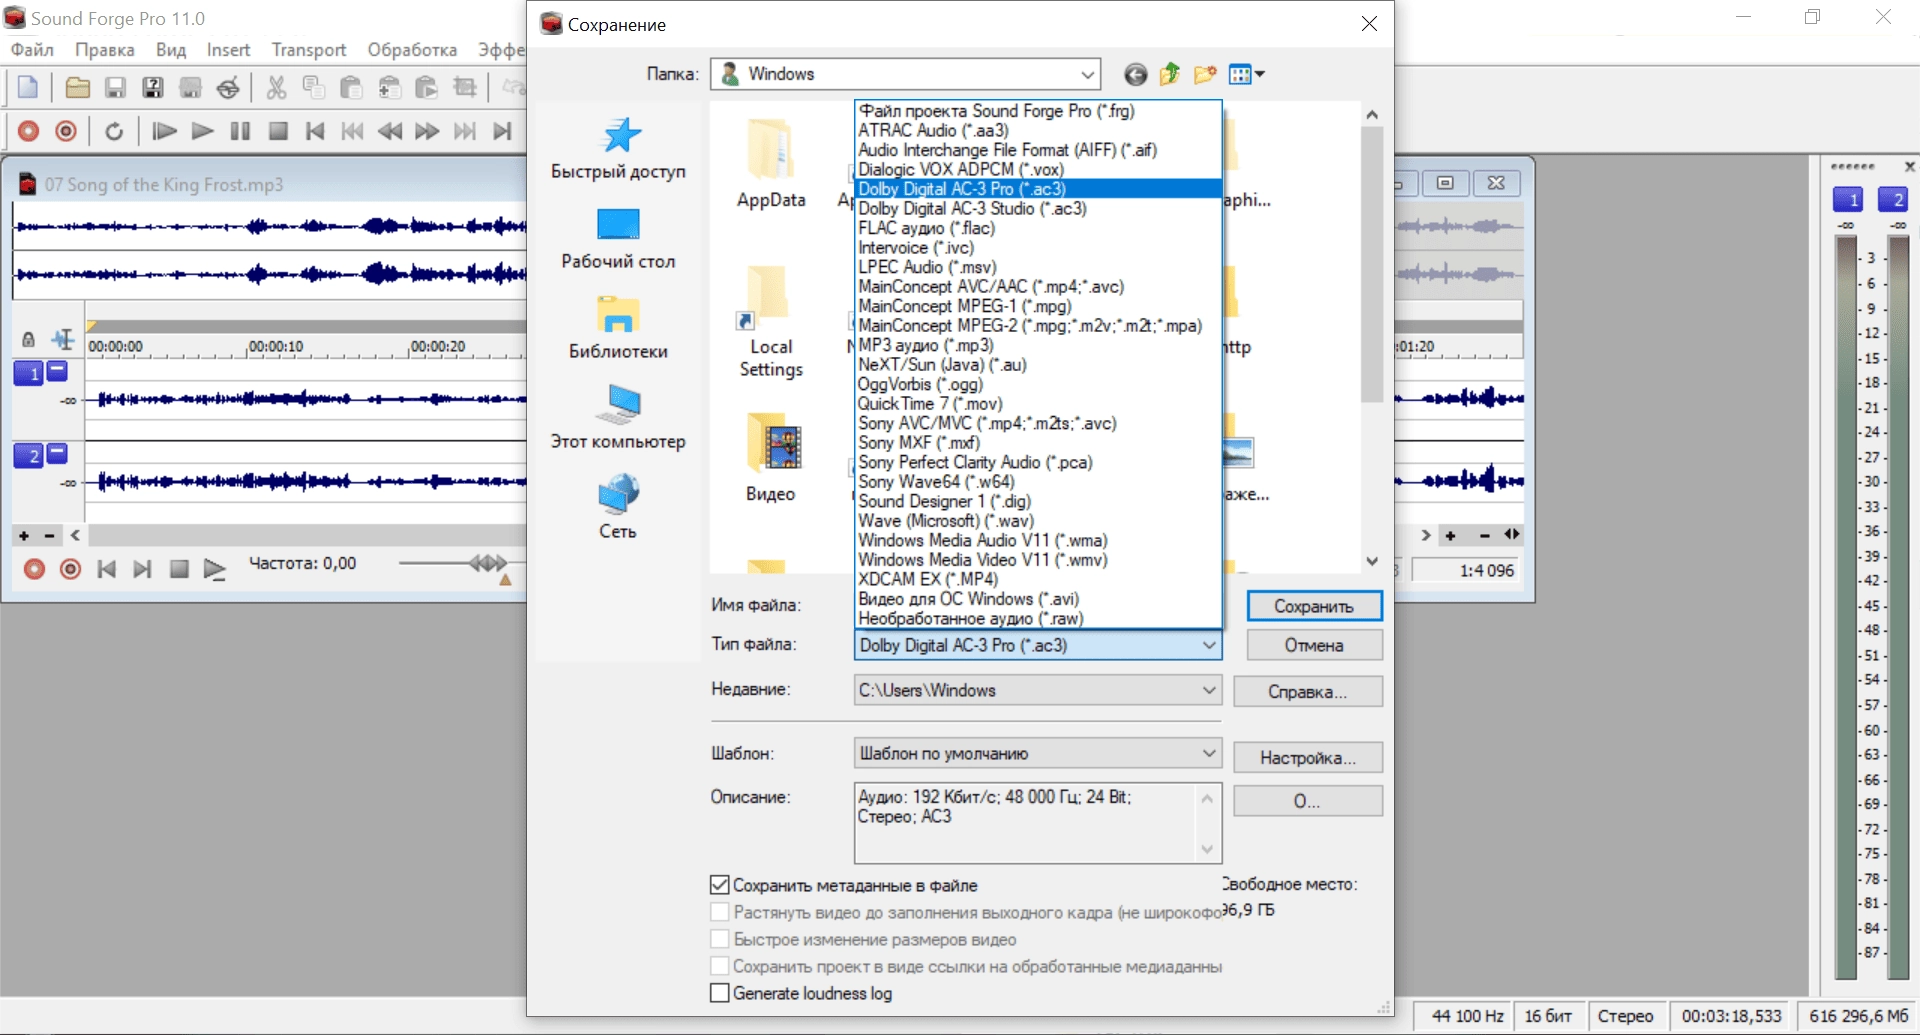Open the Обработка menu
Screen dimensions: 1920x1035
pos(412,49)
